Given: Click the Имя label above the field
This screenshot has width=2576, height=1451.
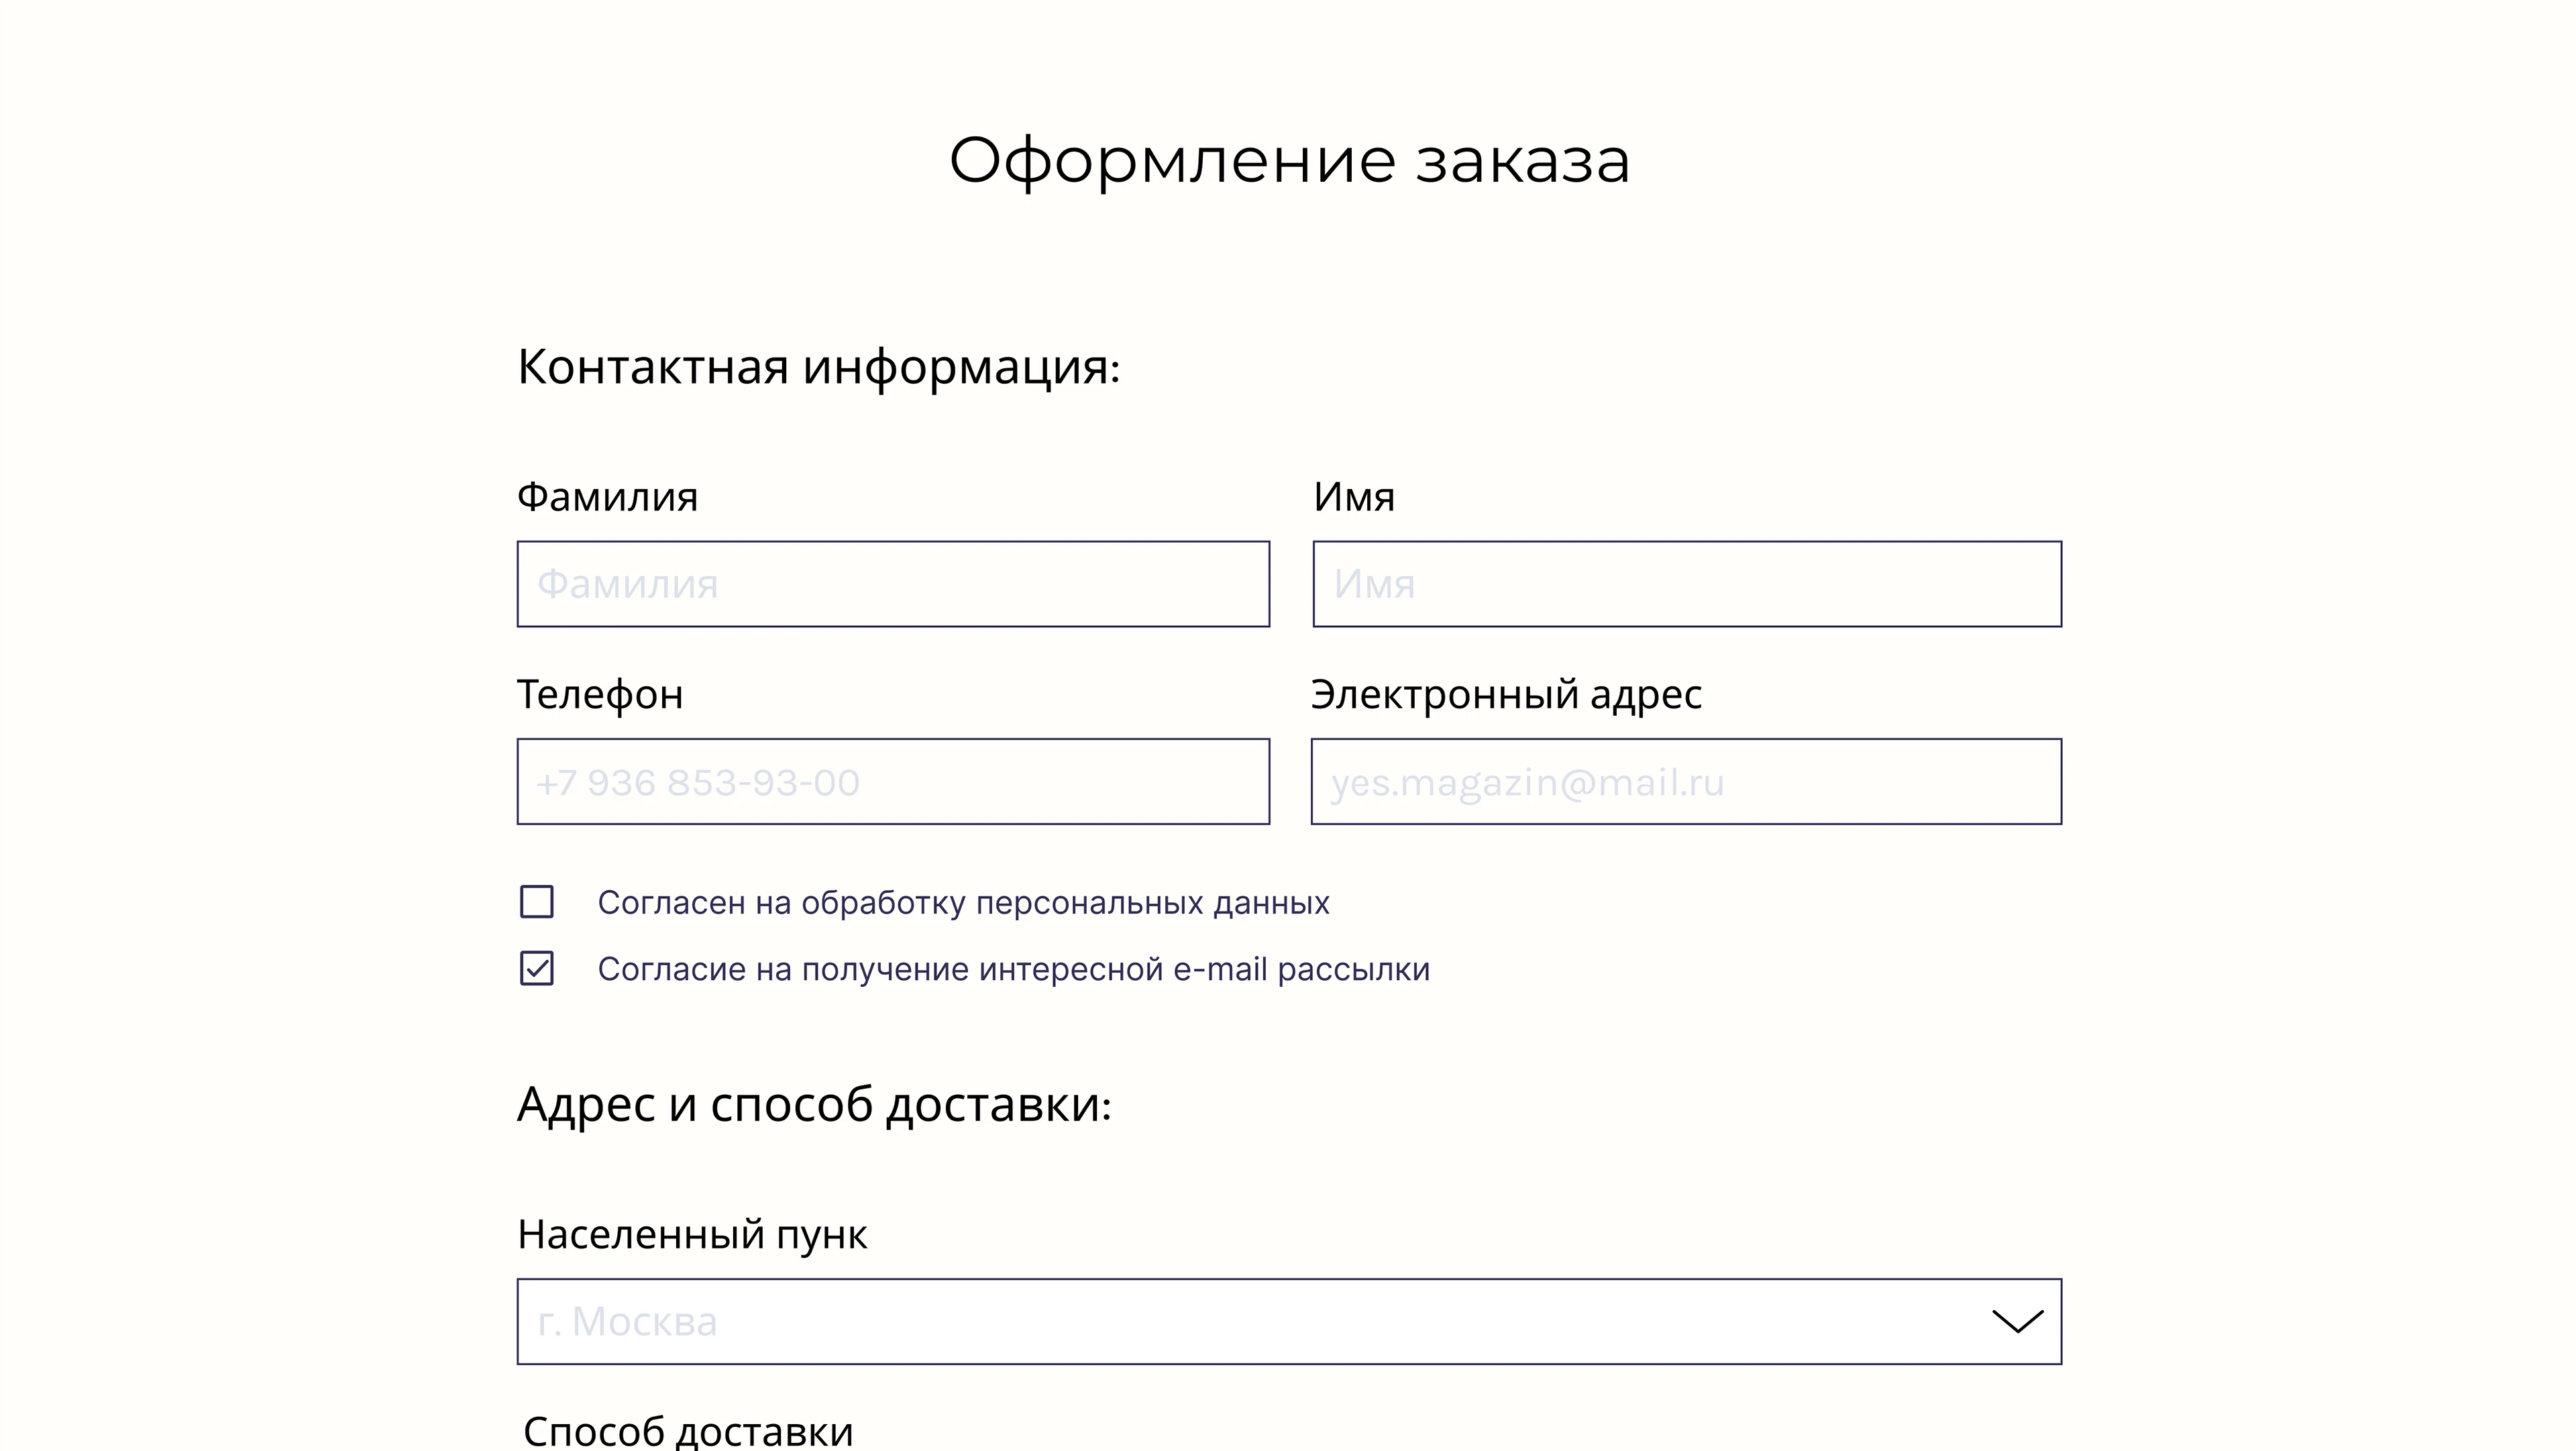Looking at the screenshot, I should pyautogui.click(x=1353, y=497).
